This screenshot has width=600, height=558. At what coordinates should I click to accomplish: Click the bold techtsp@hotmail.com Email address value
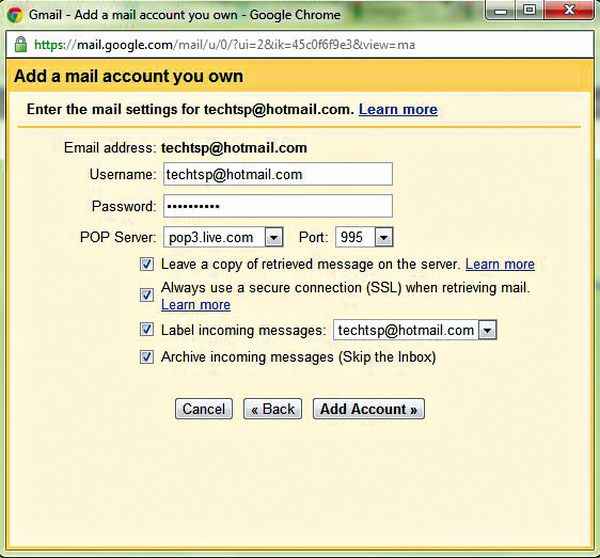(234, 148)
